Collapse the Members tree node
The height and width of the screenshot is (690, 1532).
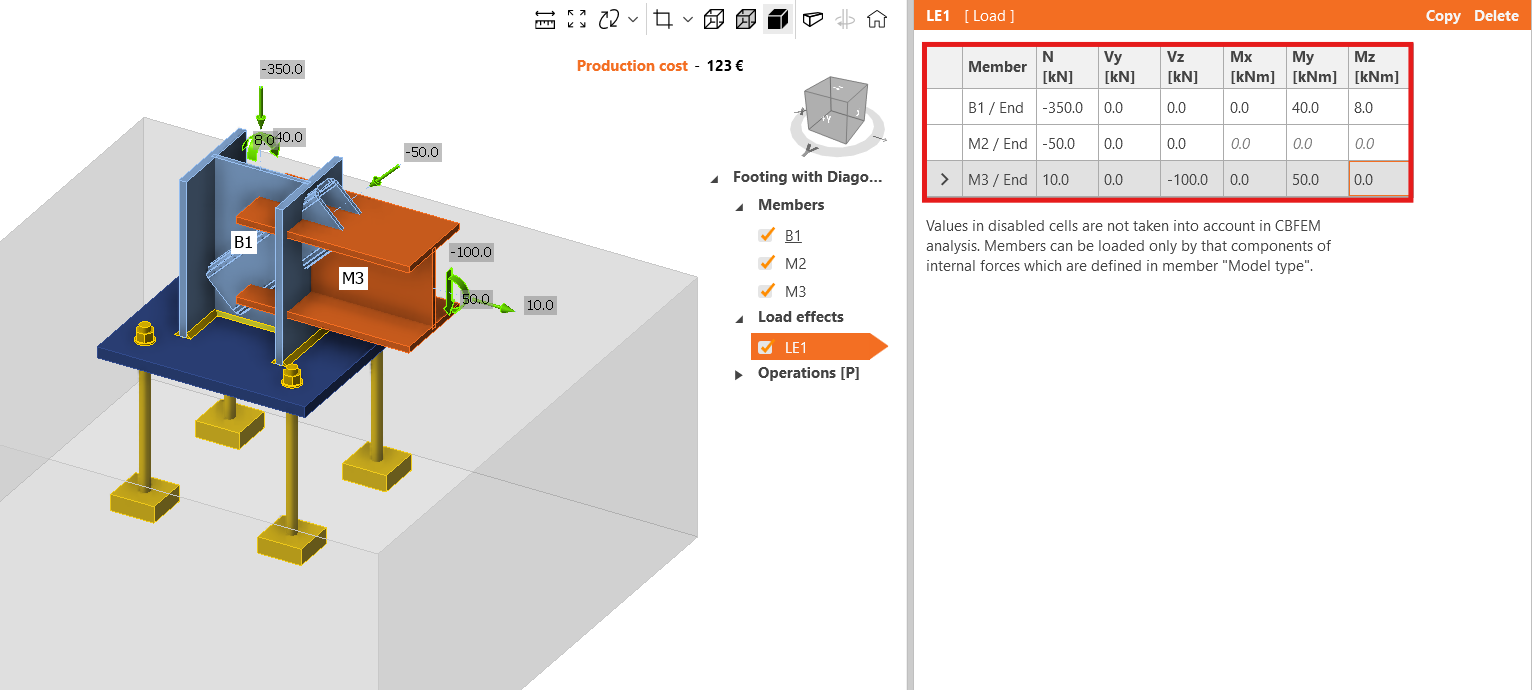point(739,206)
